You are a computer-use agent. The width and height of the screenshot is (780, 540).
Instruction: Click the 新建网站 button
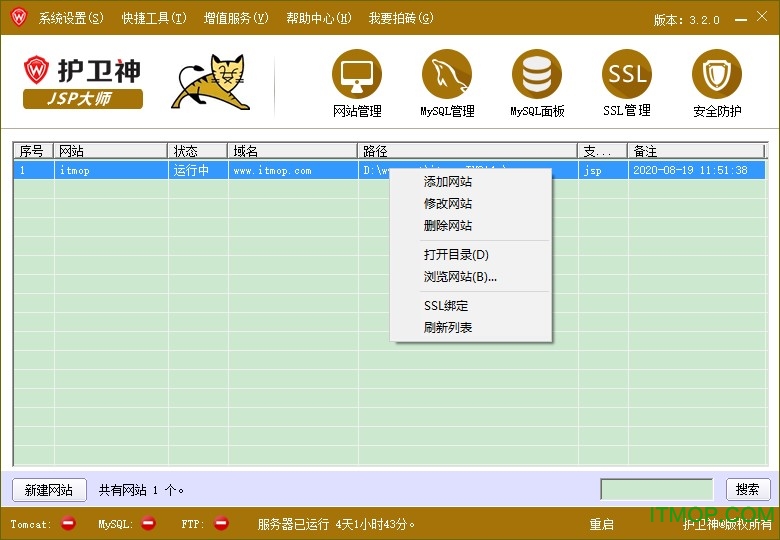click(x=49, y=490)
